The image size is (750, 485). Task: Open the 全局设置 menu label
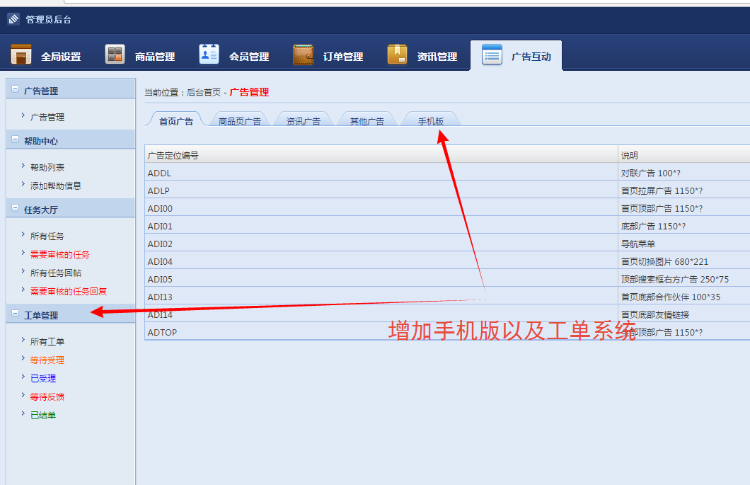(x=61, y=56)
